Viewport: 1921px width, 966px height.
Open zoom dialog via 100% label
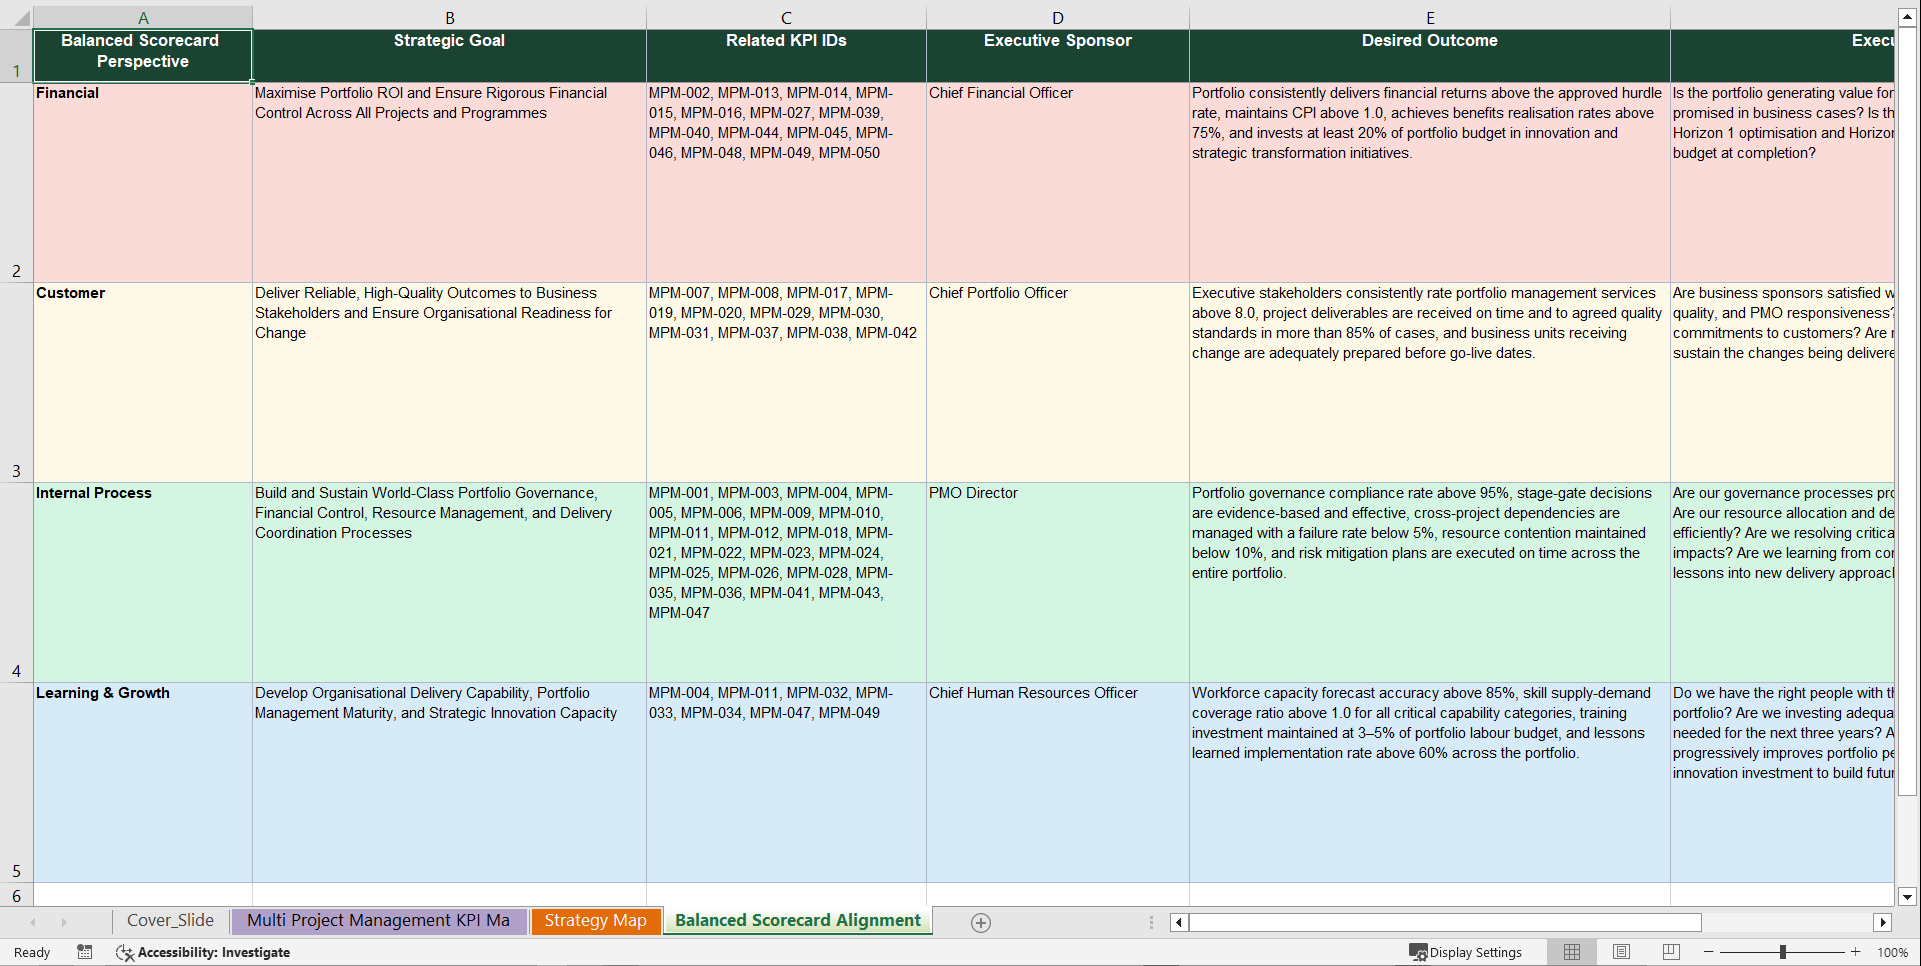click(1892, 952)
